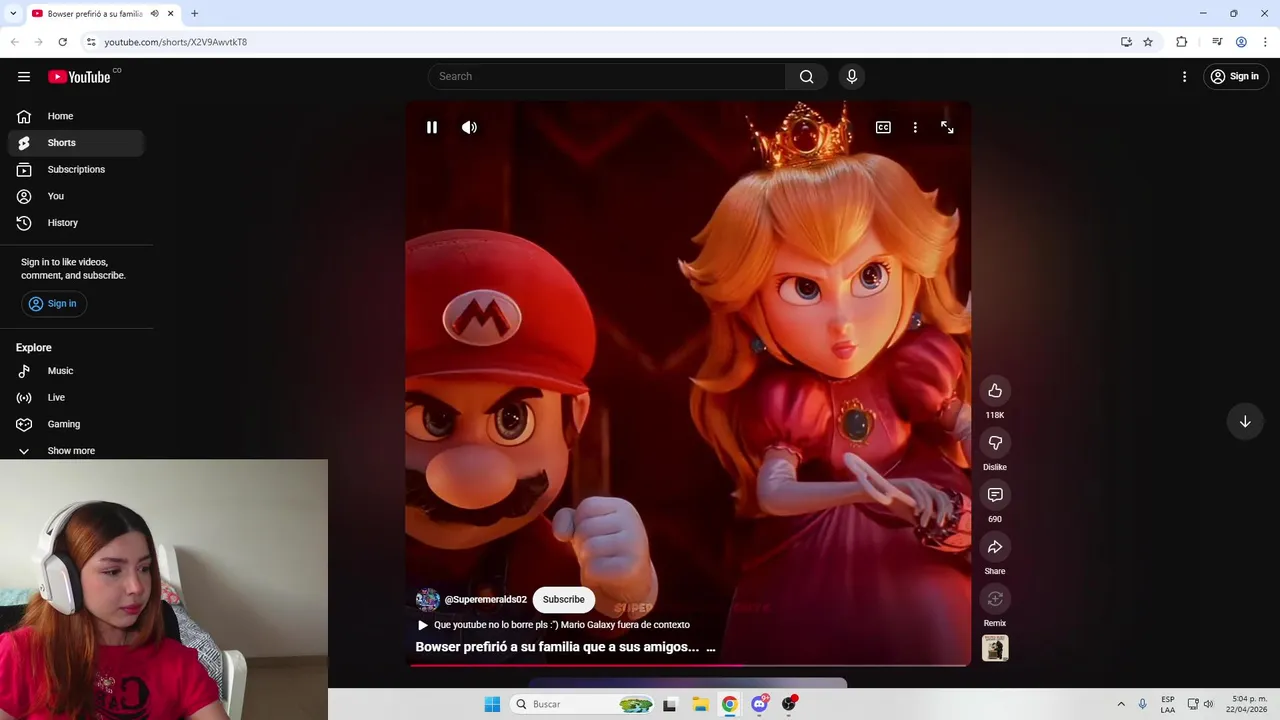Screen dimensions: 1280x720
Task: Open the ESP LAA language switcher
Action: (x=1168, y=704)
